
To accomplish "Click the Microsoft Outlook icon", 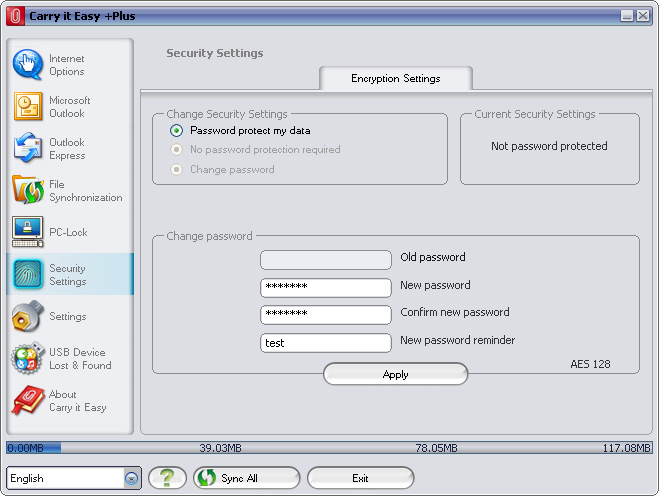I will pyautogui.click(x=28, y=106).
